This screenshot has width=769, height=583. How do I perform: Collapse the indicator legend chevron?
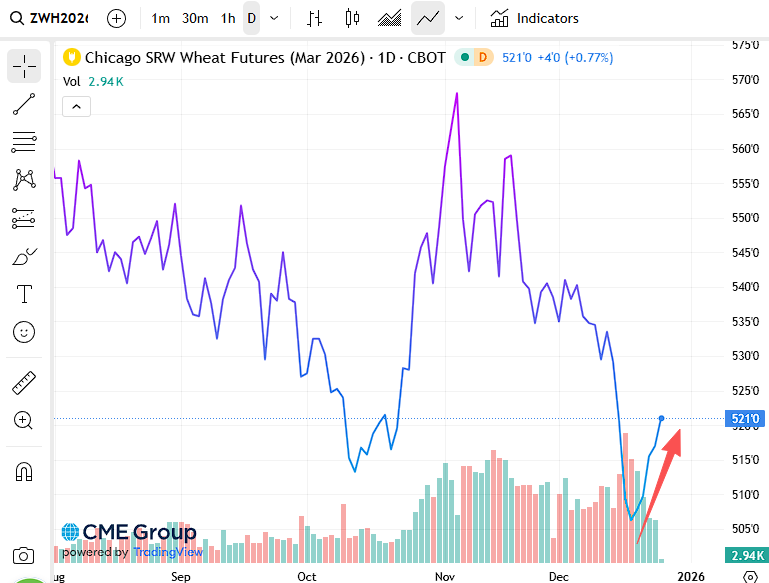click(77, 106)
